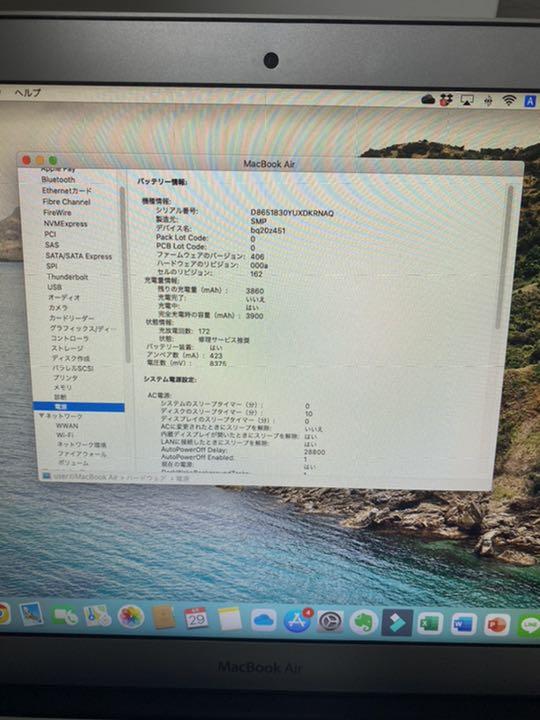This screenshot has height=720, width=540.
Task: Select FireWire in the sidebar
Action: click(57, 213)
